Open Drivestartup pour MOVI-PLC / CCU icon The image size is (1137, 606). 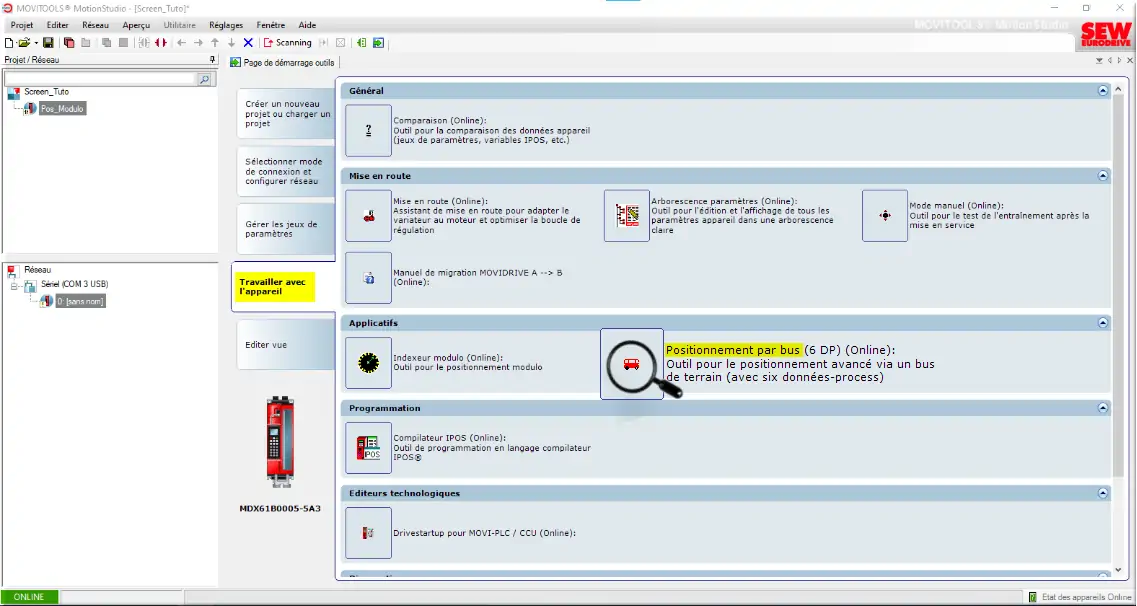click(368, 533)
